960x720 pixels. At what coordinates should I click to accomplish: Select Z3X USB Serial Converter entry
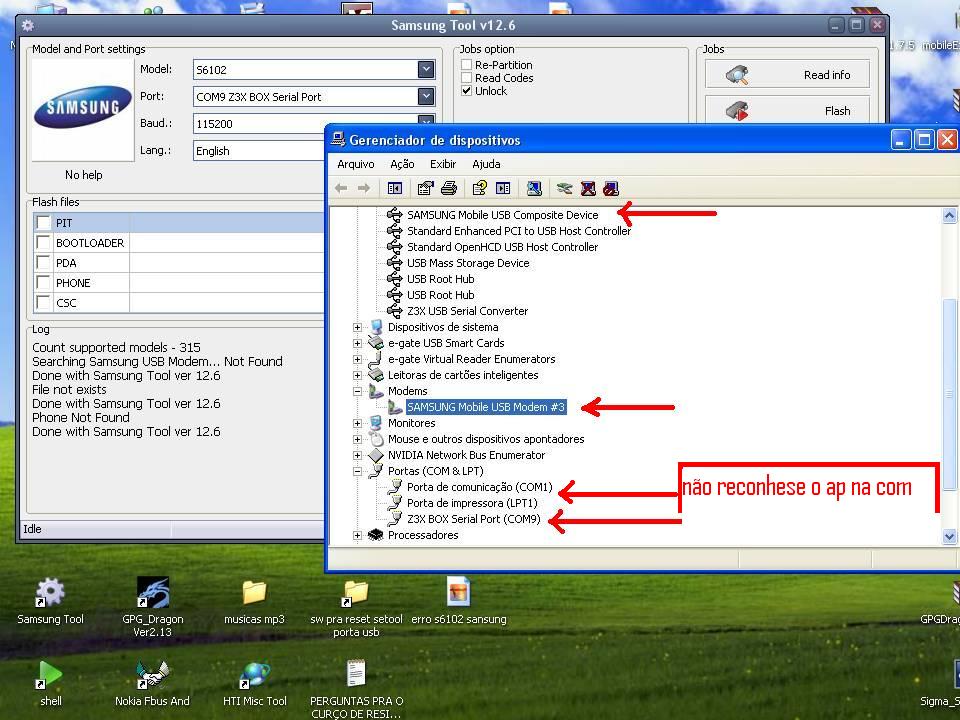(x=467, y=311)
